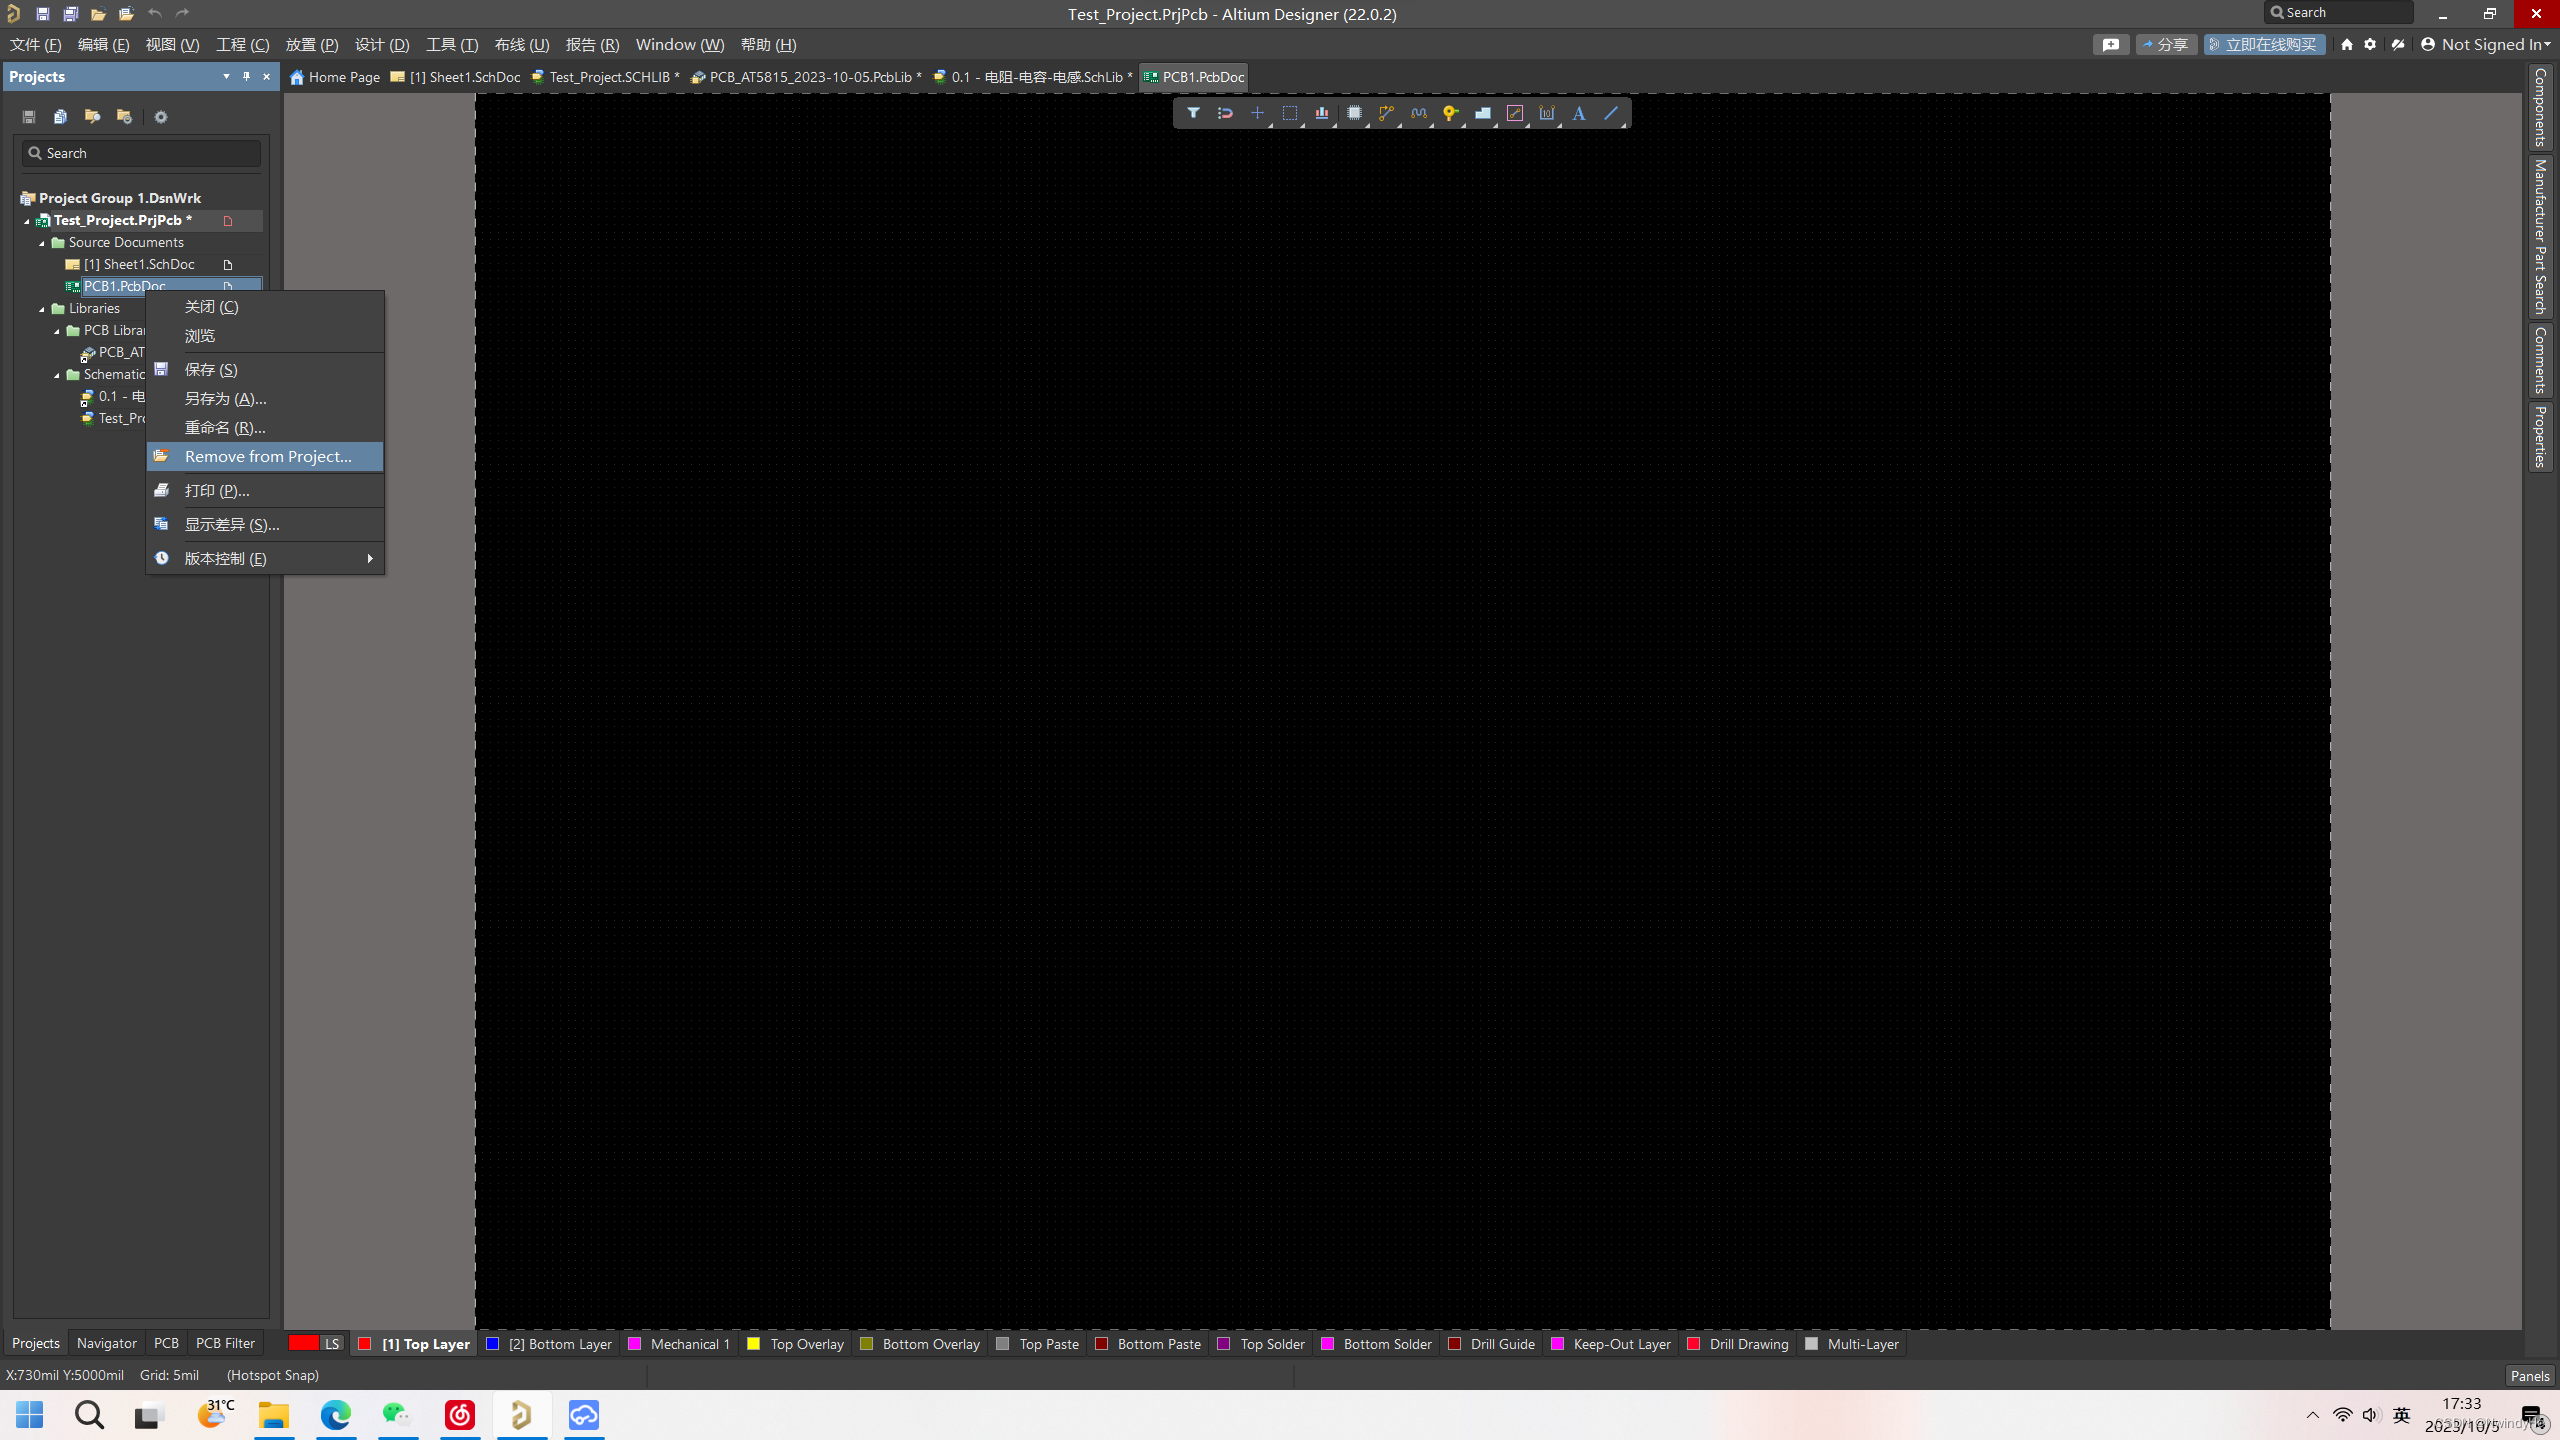Toggle the Mechanical 1 layer color box
Image resolution: width=2560 pixels, height=1440 pixels.
coord(634,1344)
